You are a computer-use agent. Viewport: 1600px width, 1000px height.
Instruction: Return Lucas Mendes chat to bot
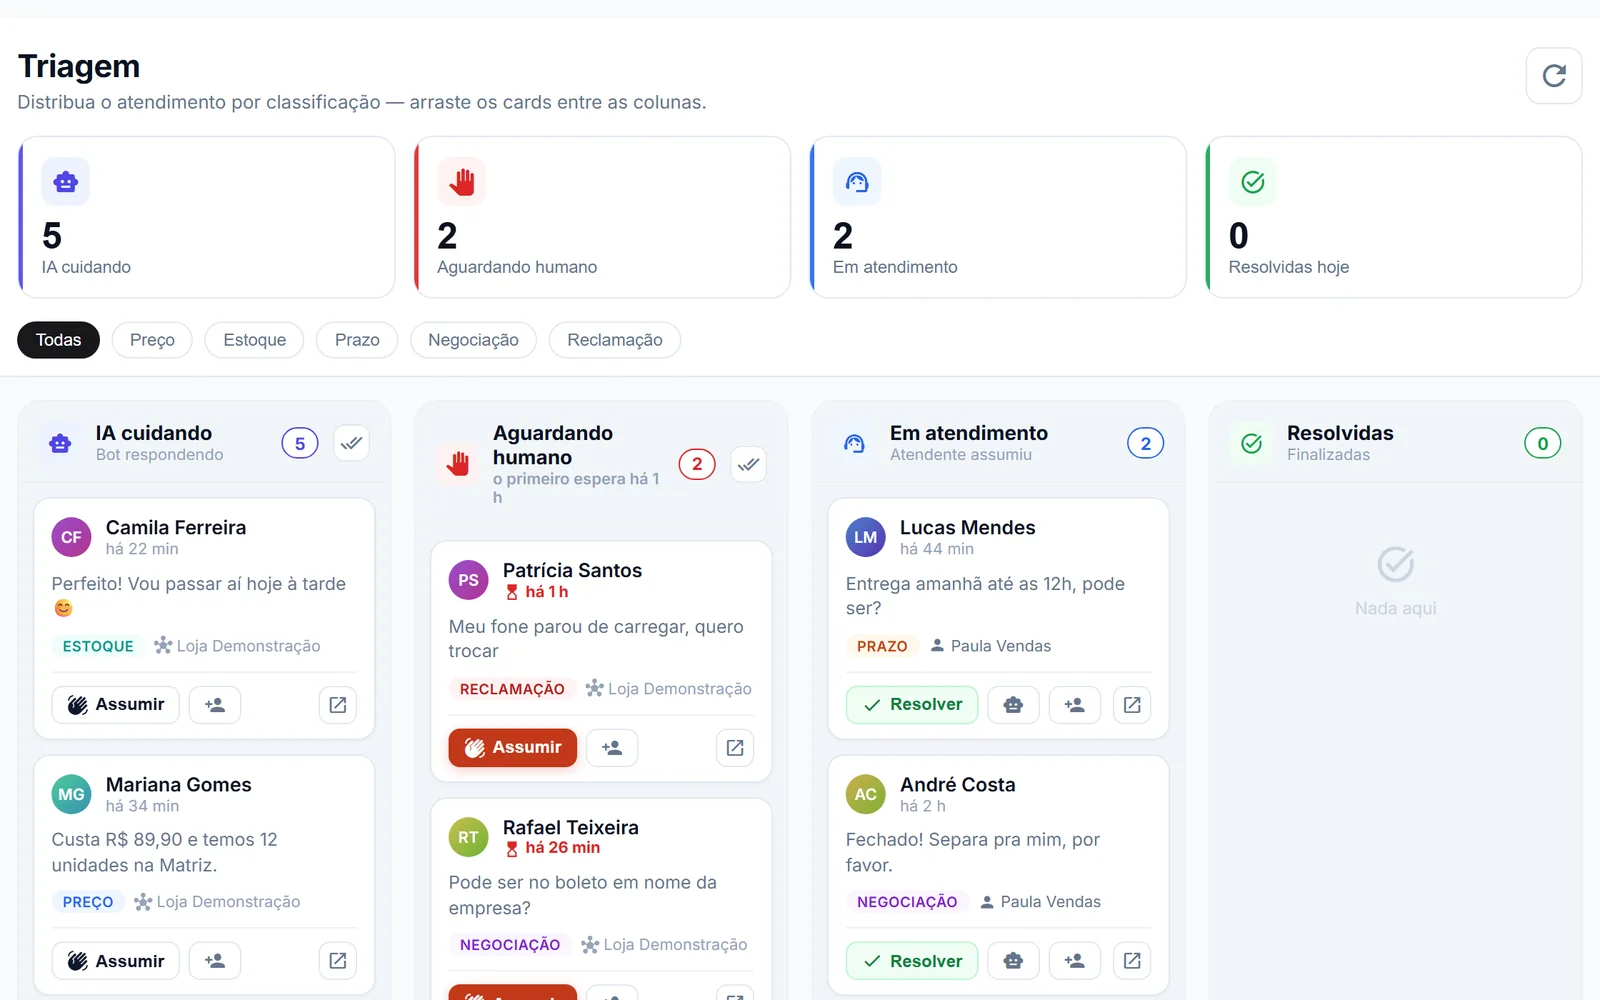pyautogui.click(x=1013, y=705)
